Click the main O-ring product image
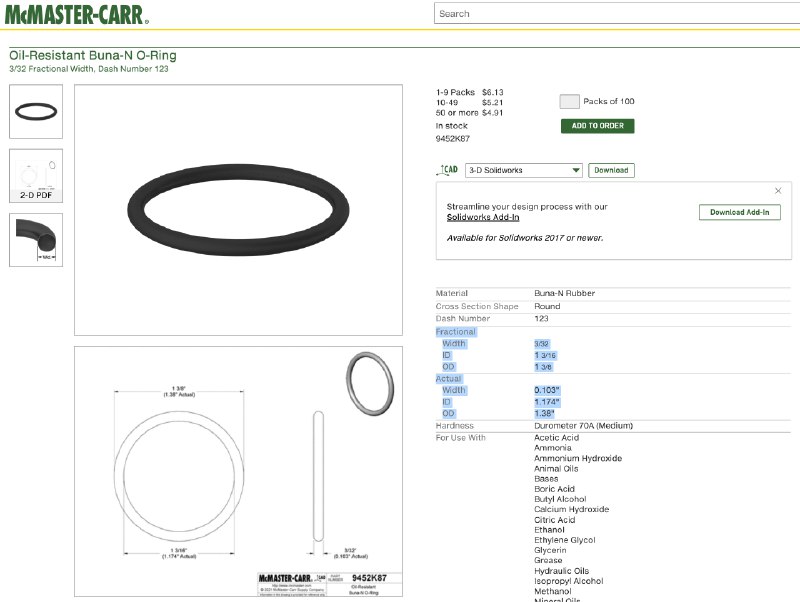The image size is (800, 602). tap(238, 210)
